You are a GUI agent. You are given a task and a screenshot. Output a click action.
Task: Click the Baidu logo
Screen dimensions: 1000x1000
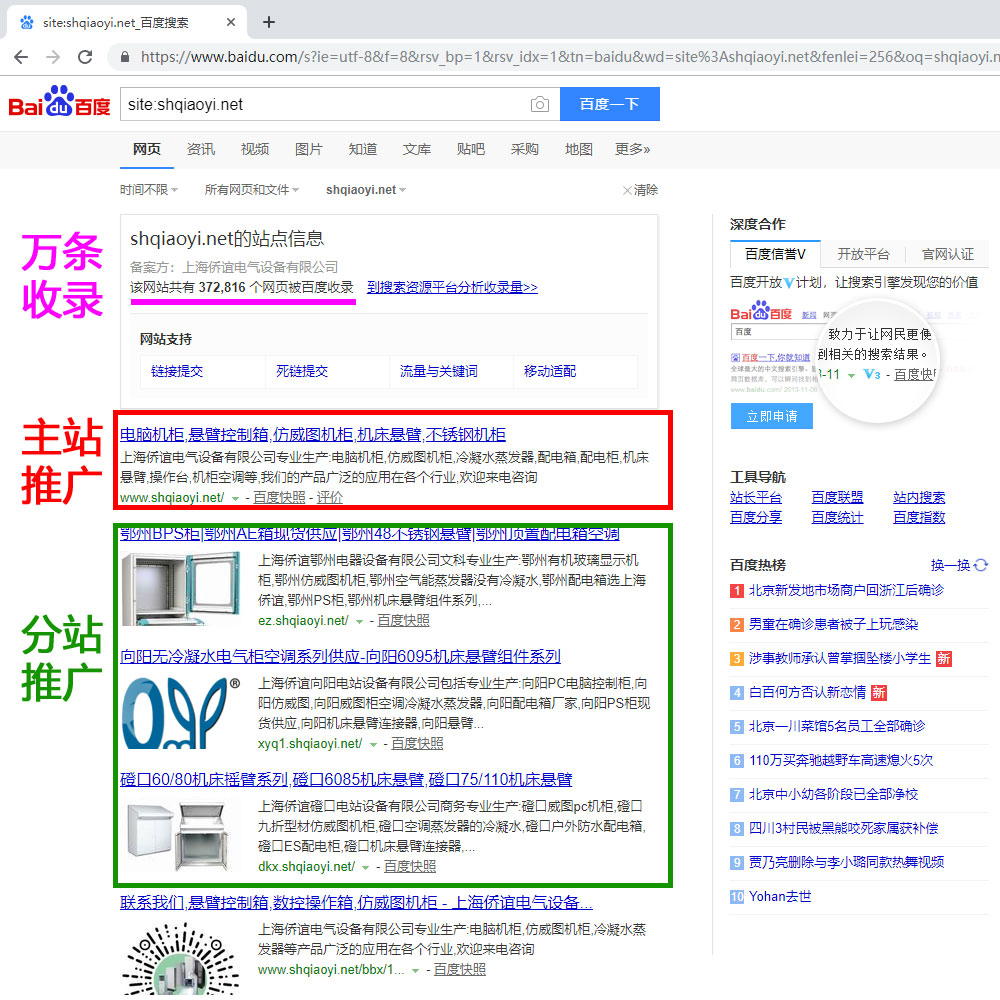[59, 102]
